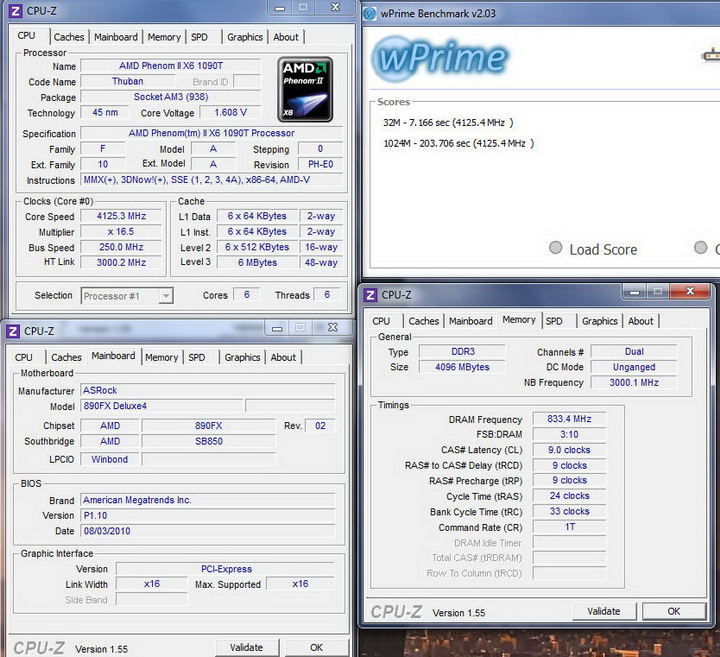Go to SPD tab in the Memory CPU-Z window
This screenshot has width=720, height=657.
[554, 321]
